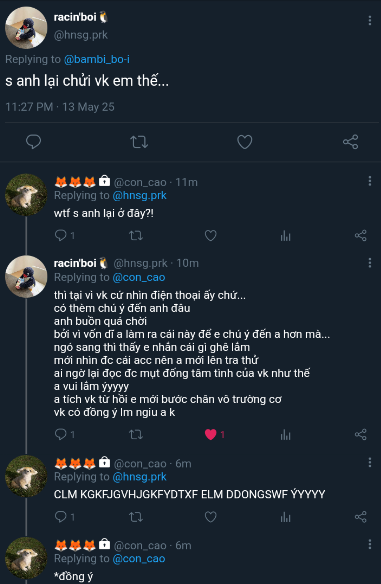Image resolution: width=381 pixels, height=584 pixels.
Task: View analytics of 'wtf s anh' reply
Action: (x=286, y=235)
